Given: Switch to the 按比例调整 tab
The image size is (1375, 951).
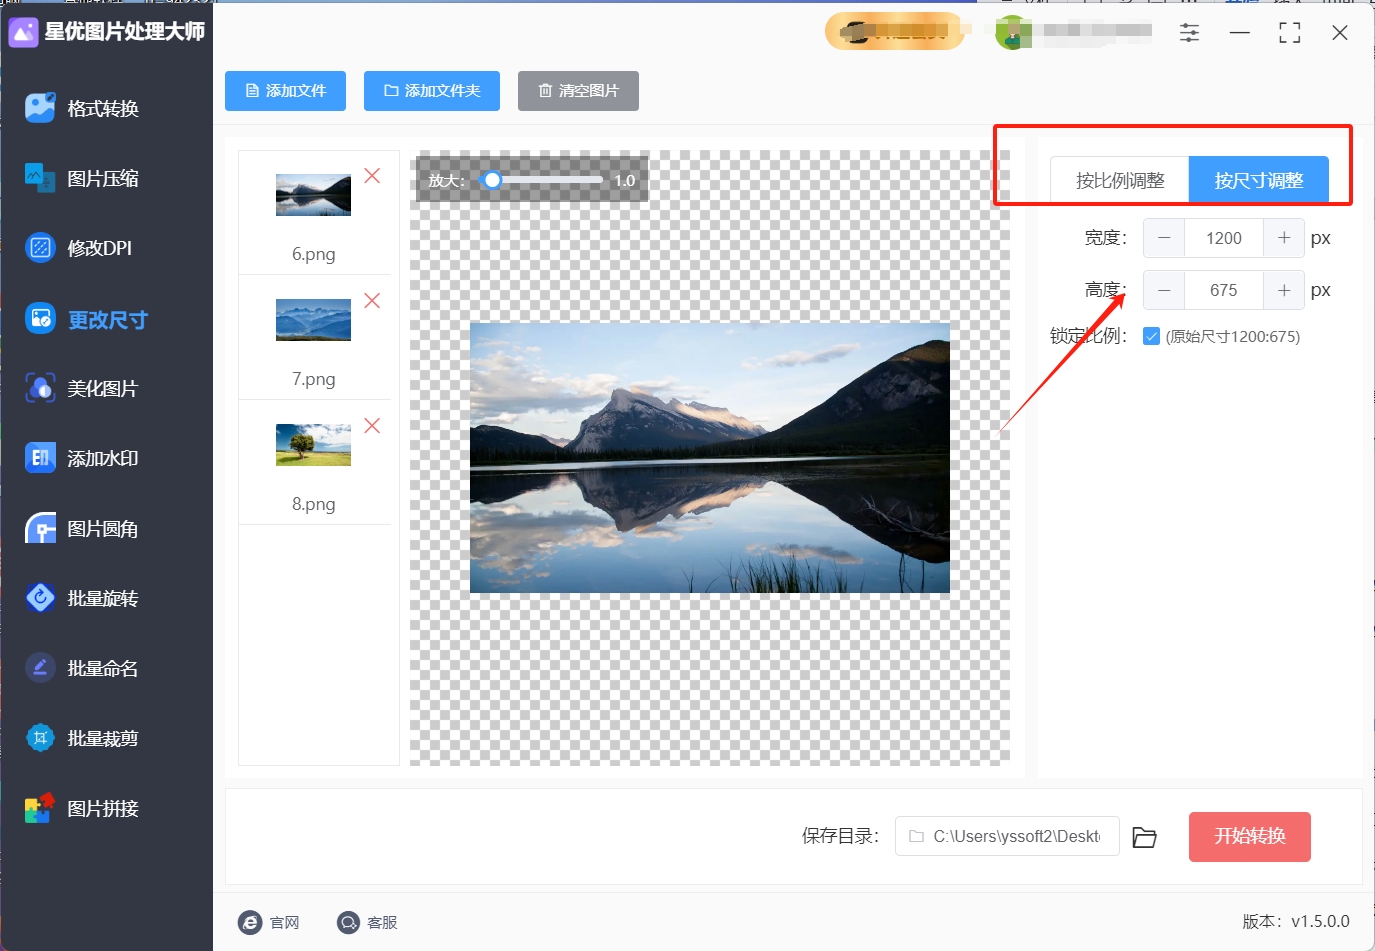Looking at the screenshot, I should (x=1120, y=180).
